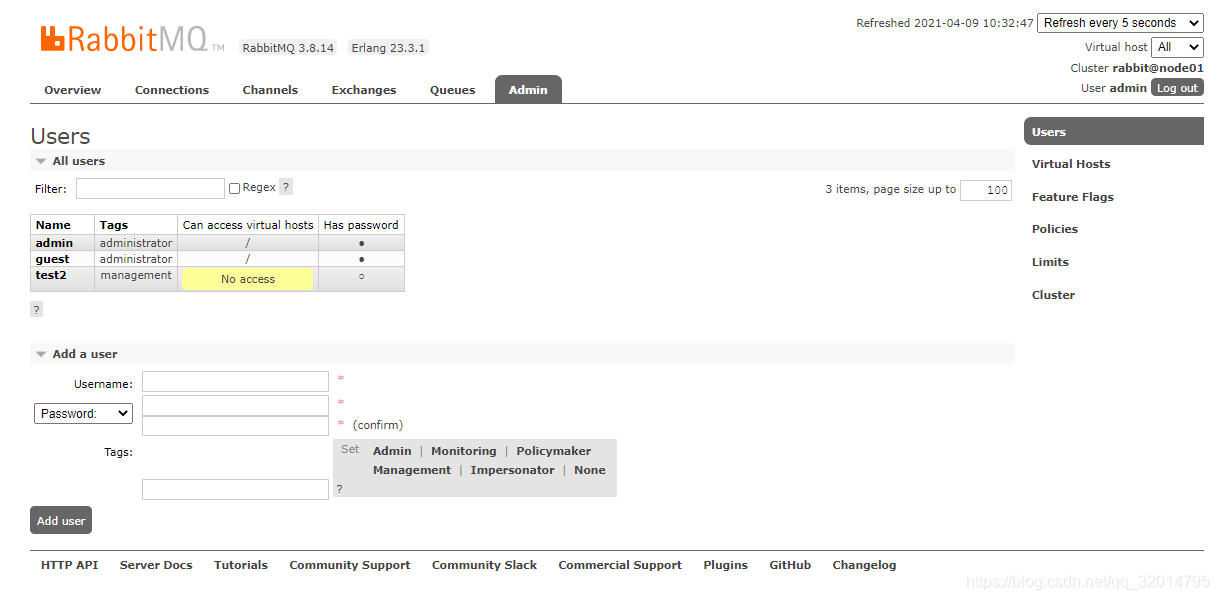Open the Virtual host dropdown

(1177, 47)
